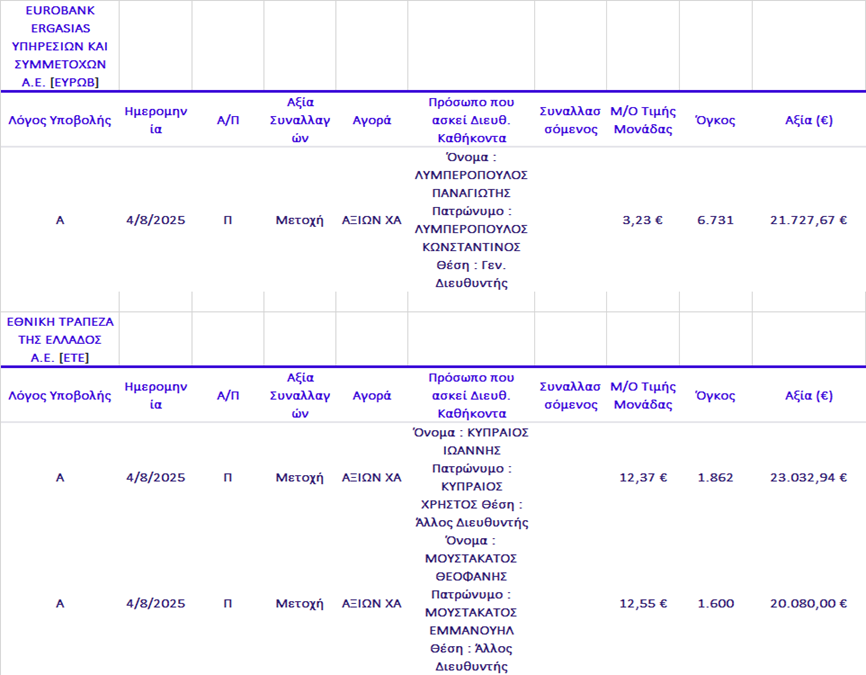
Task: Click the Ημερομηνία header under Eurobank
Action: (156, 120)
